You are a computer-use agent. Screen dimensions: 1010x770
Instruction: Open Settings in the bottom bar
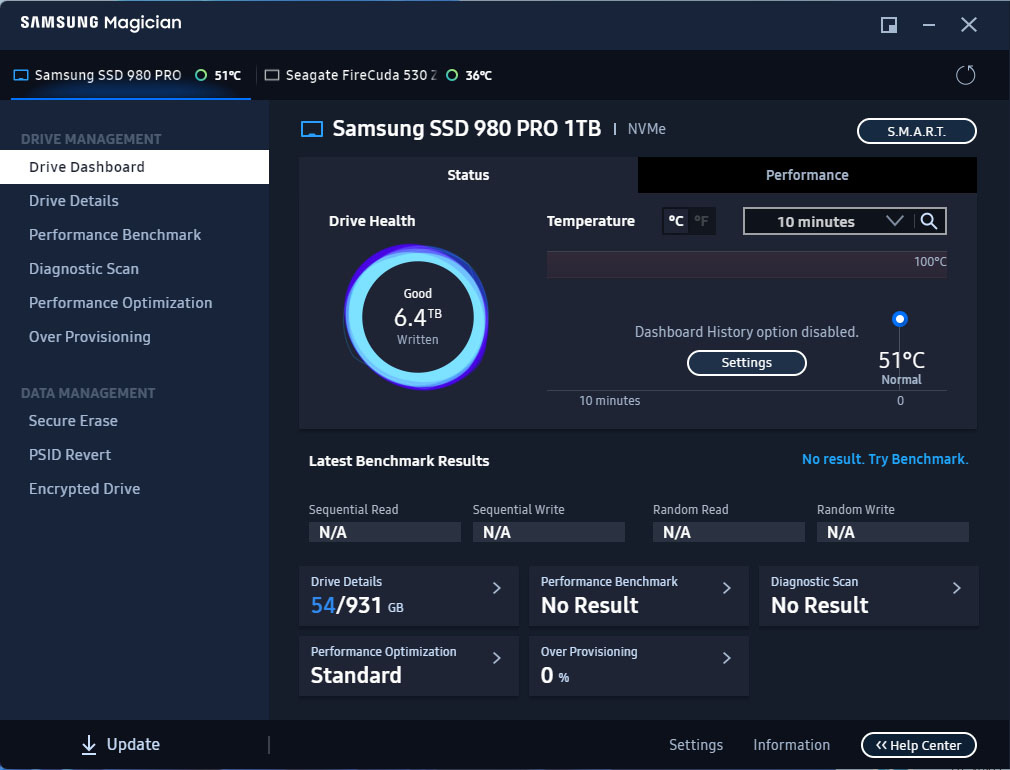696,746
